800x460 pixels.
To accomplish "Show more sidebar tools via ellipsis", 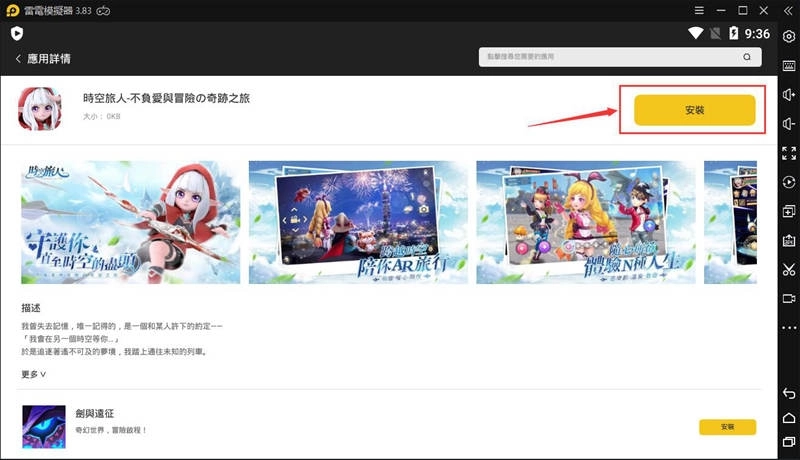I will [789, 327].
